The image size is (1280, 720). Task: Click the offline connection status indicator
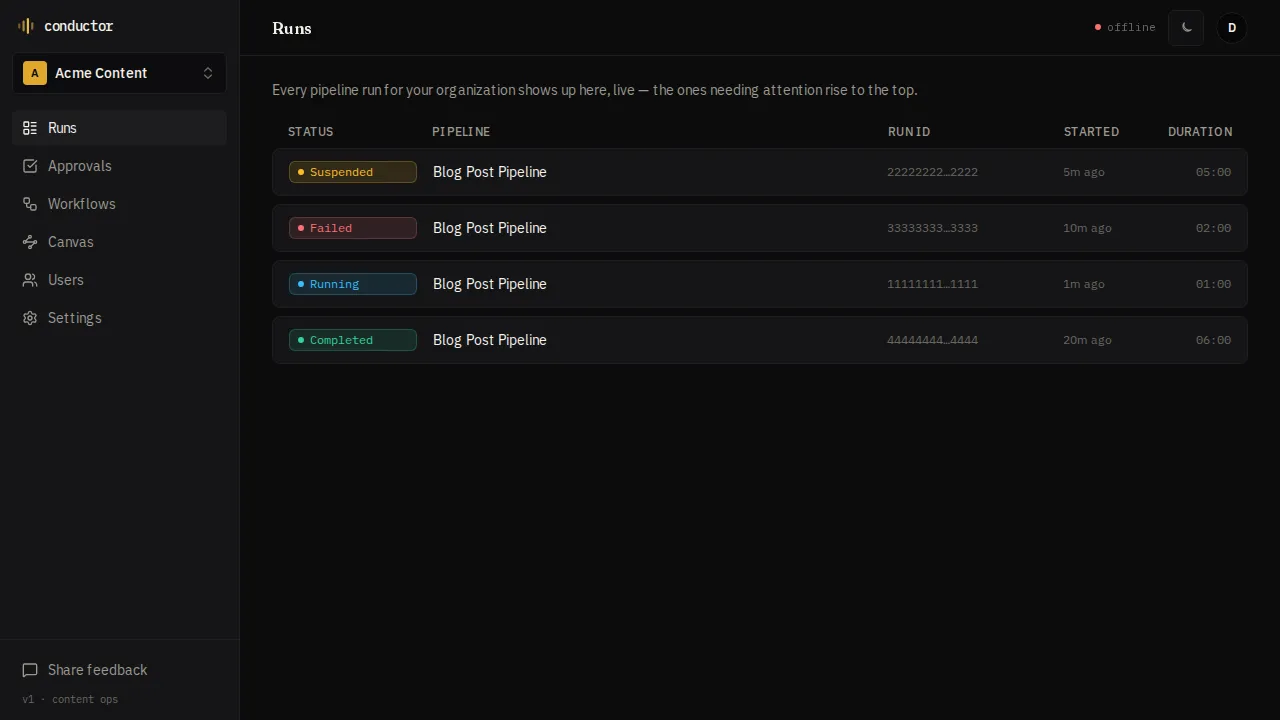click(x=1125, y=28)
